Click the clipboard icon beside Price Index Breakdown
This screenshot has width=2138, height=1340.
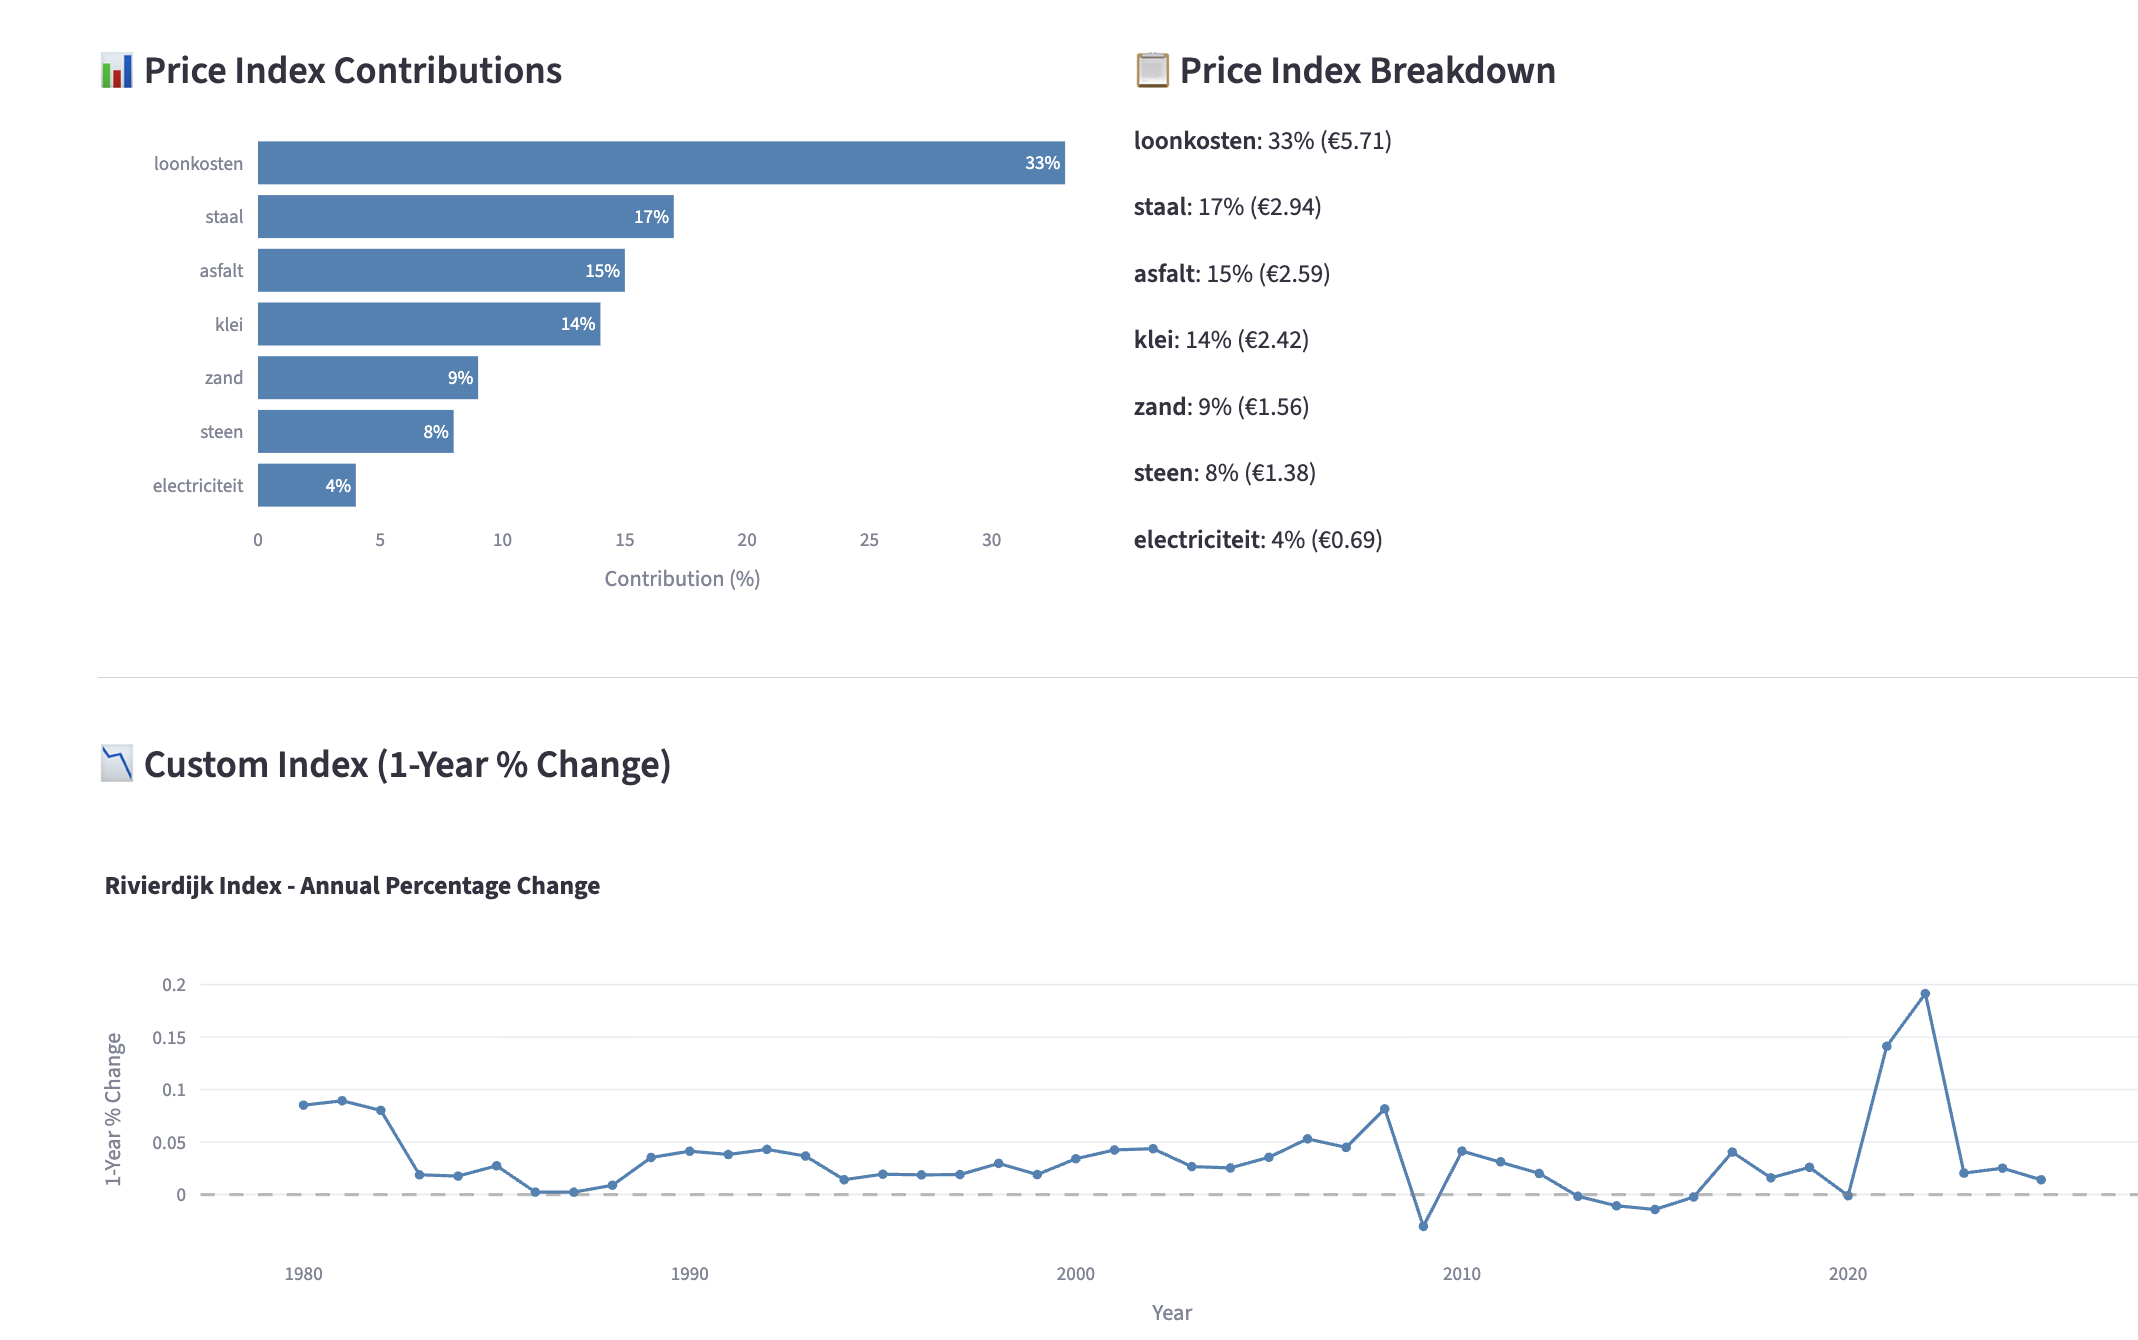point(1152,70)
